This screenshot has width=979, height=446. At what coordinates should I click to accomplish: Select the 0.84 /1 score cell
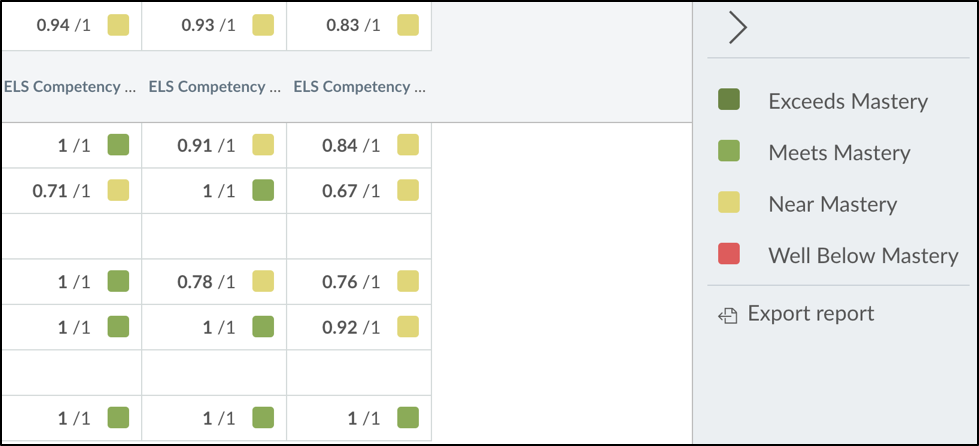(x=359, y=146)
